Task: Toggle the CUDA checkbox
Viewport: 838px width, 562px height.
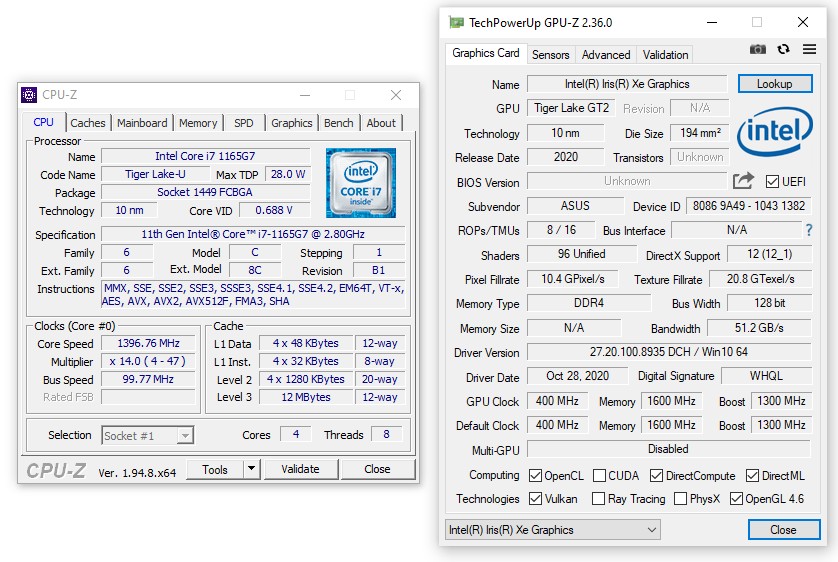Action: pyautogui.click(x=600, y=475)
